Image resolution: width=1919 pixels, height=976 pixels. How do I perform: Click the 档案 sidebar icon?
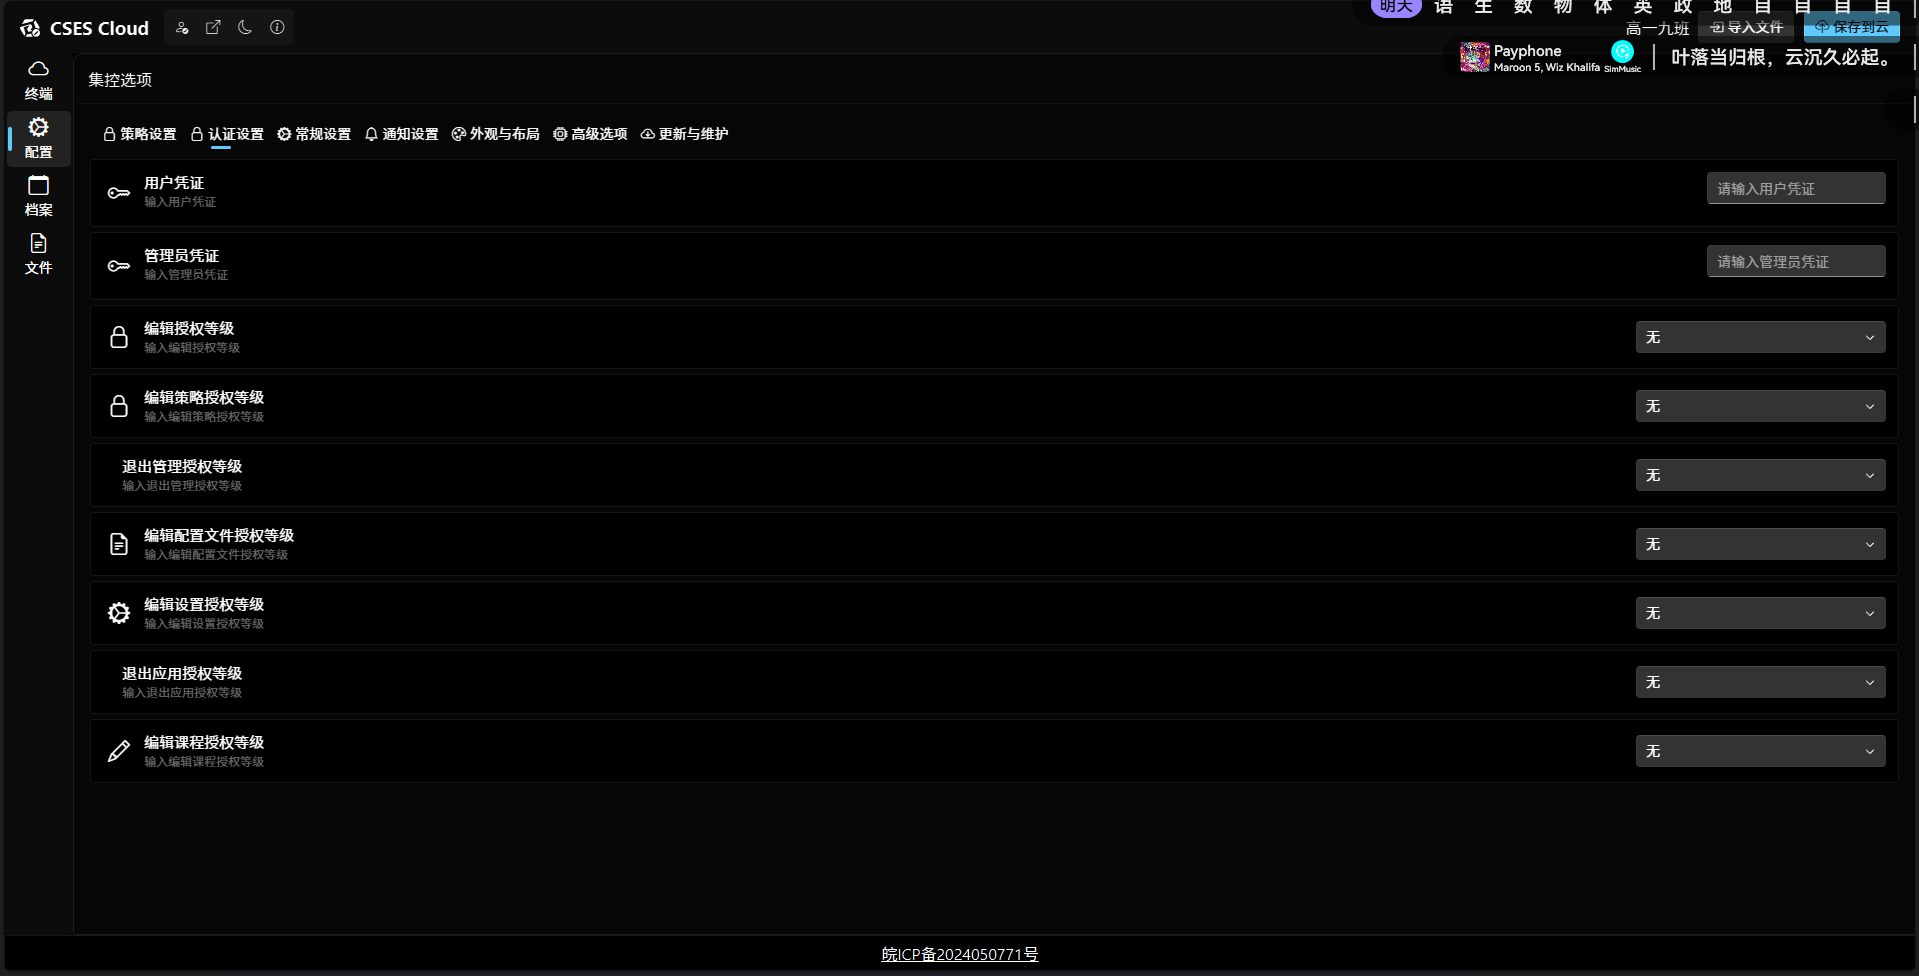tap(38, 196)
